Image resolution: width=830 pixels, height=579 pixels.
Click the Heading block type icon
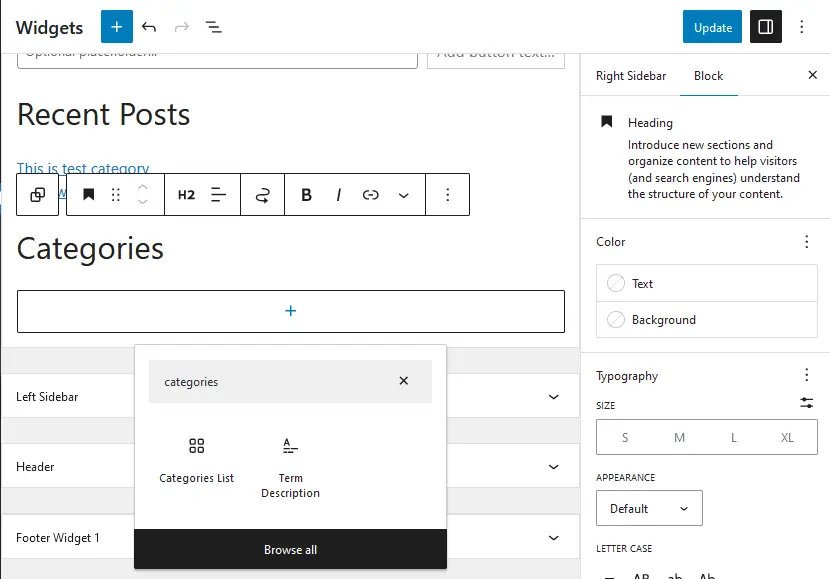[88, 195]
